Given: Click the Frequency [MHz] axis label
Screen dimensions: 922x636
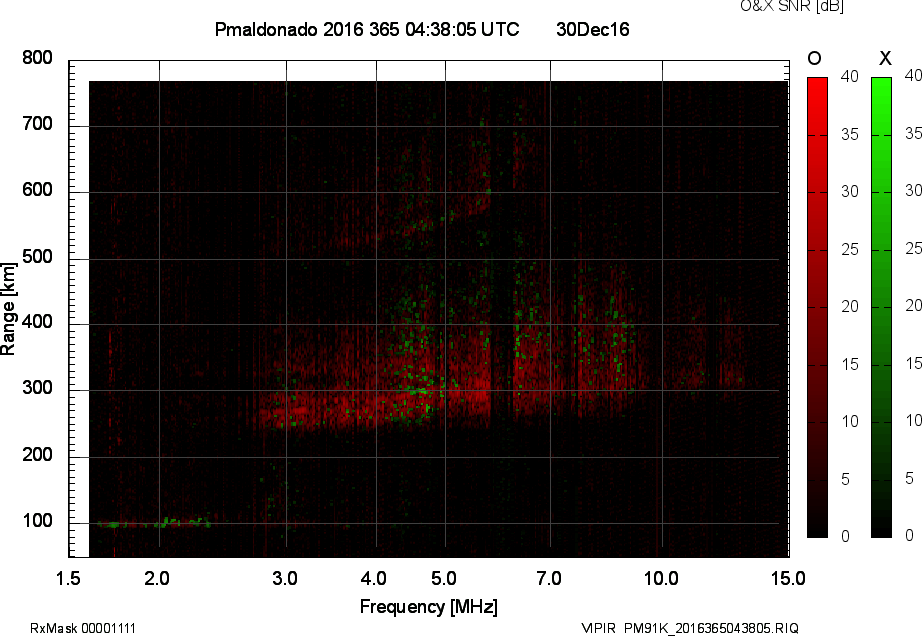Looking at the screenshot, I should point(428,604).
